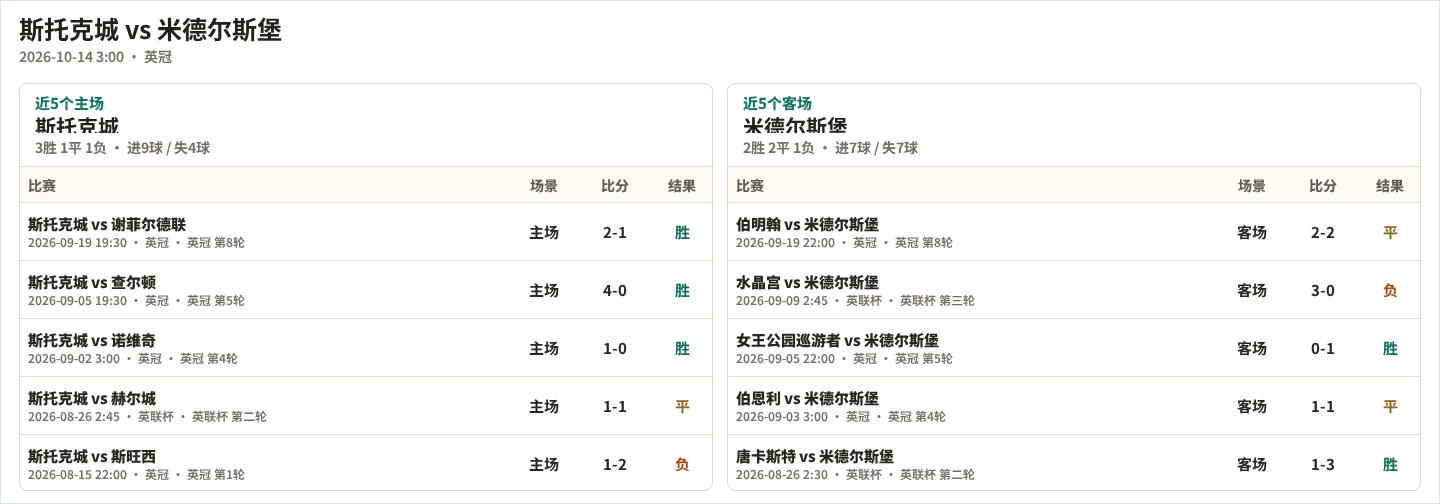Open the 唐卡斯特 vs 米德尔斯堡 match row
The width and height of the screenshot is (1440, 504).
(1074, 463)
